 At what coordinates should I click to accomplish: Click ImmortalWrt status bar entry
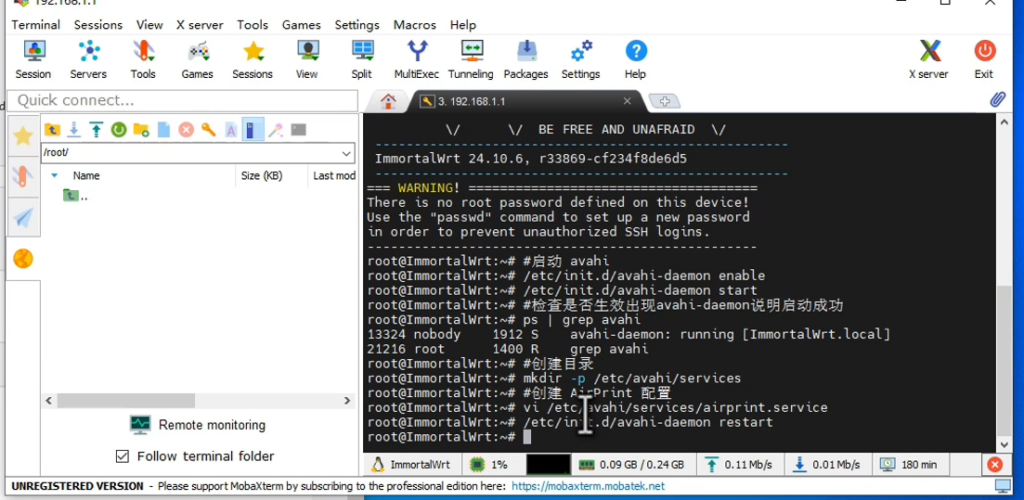(x=411, y=465)
